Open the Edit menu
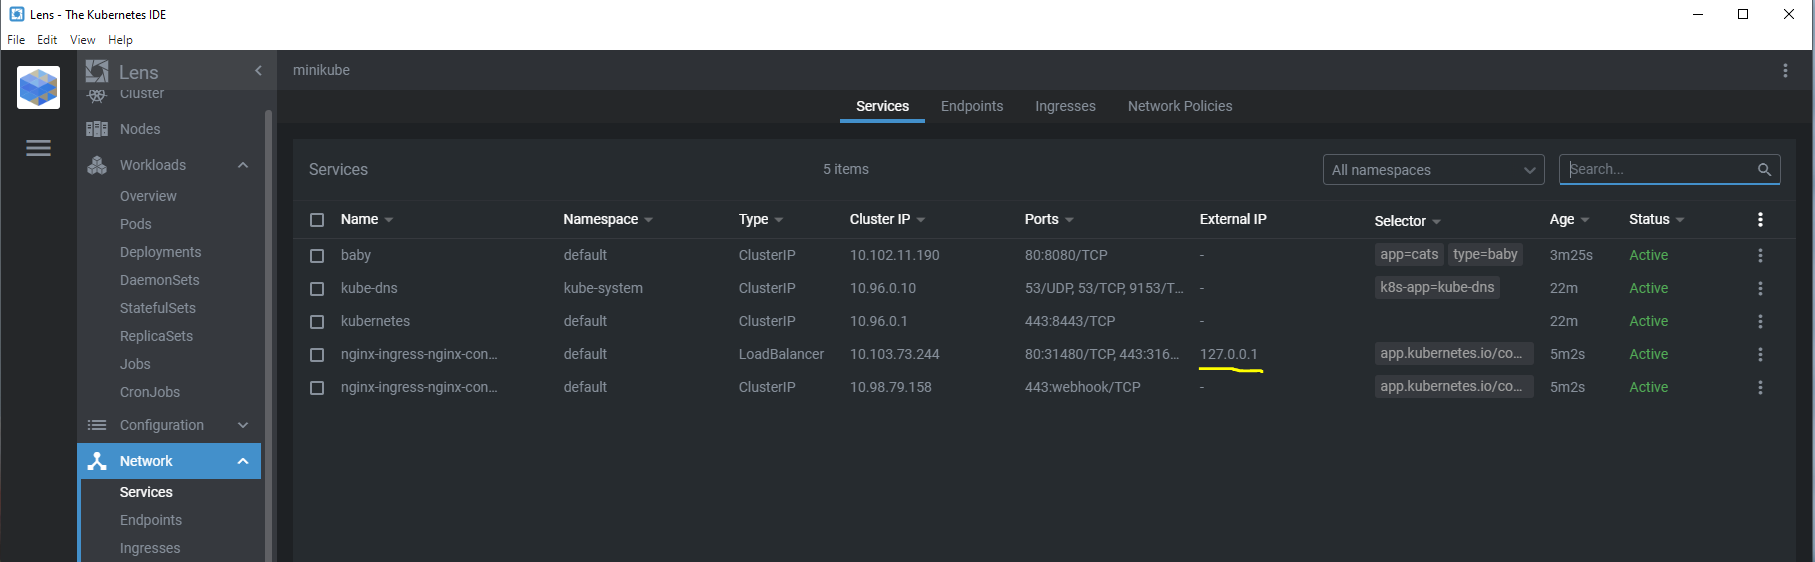1815x562 pixels. (47, 40)
